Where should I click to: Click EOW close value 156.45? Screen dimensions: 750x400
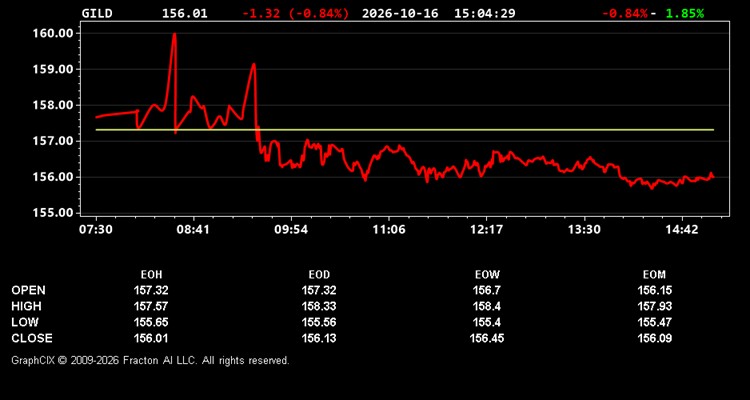pyautogui.click(x=487, y=338)
